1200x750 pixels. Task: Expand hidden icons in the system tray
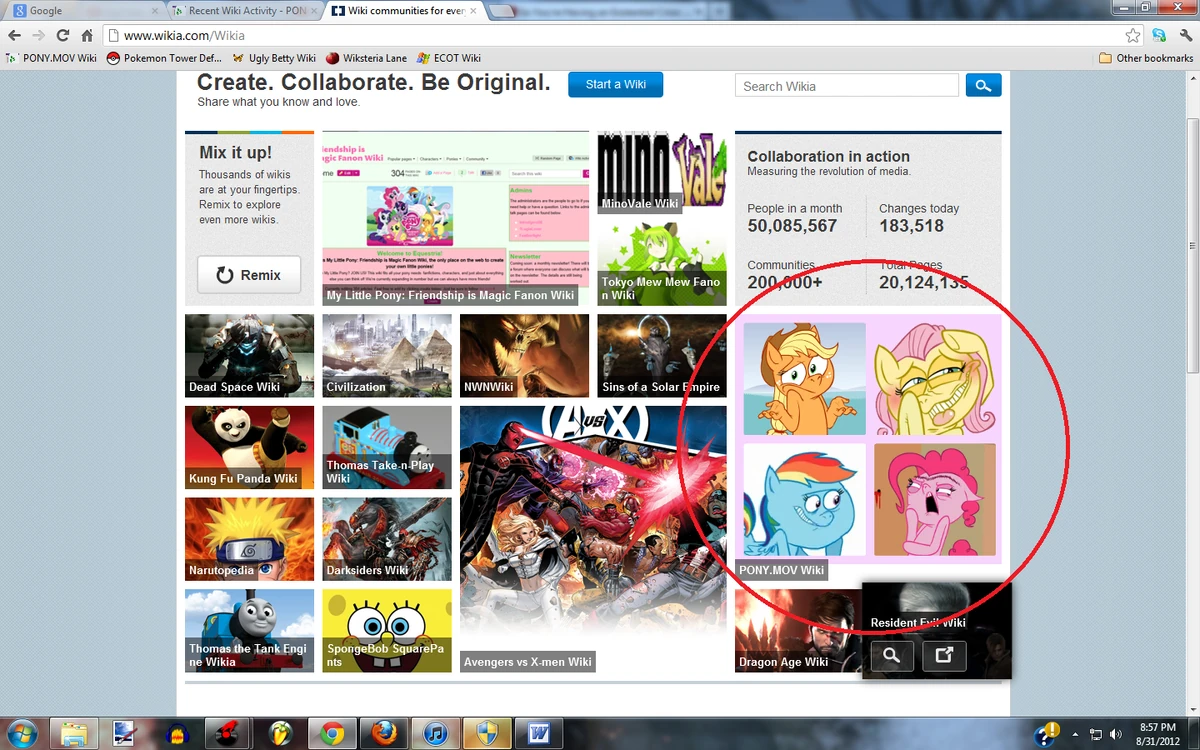[x=1076, y=733]
